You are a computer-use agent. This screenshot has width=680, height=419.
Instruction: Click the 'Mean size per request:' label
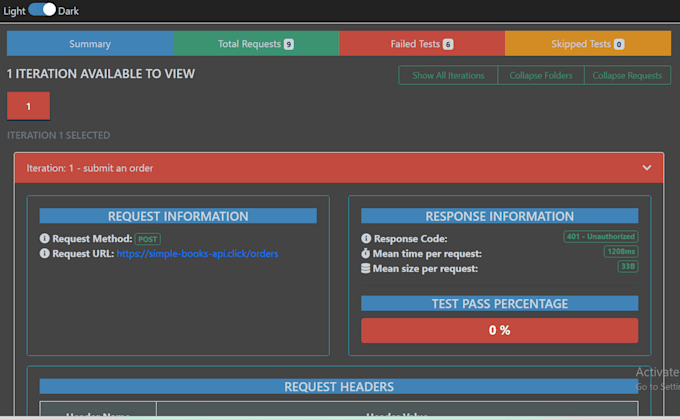(425, 268)
